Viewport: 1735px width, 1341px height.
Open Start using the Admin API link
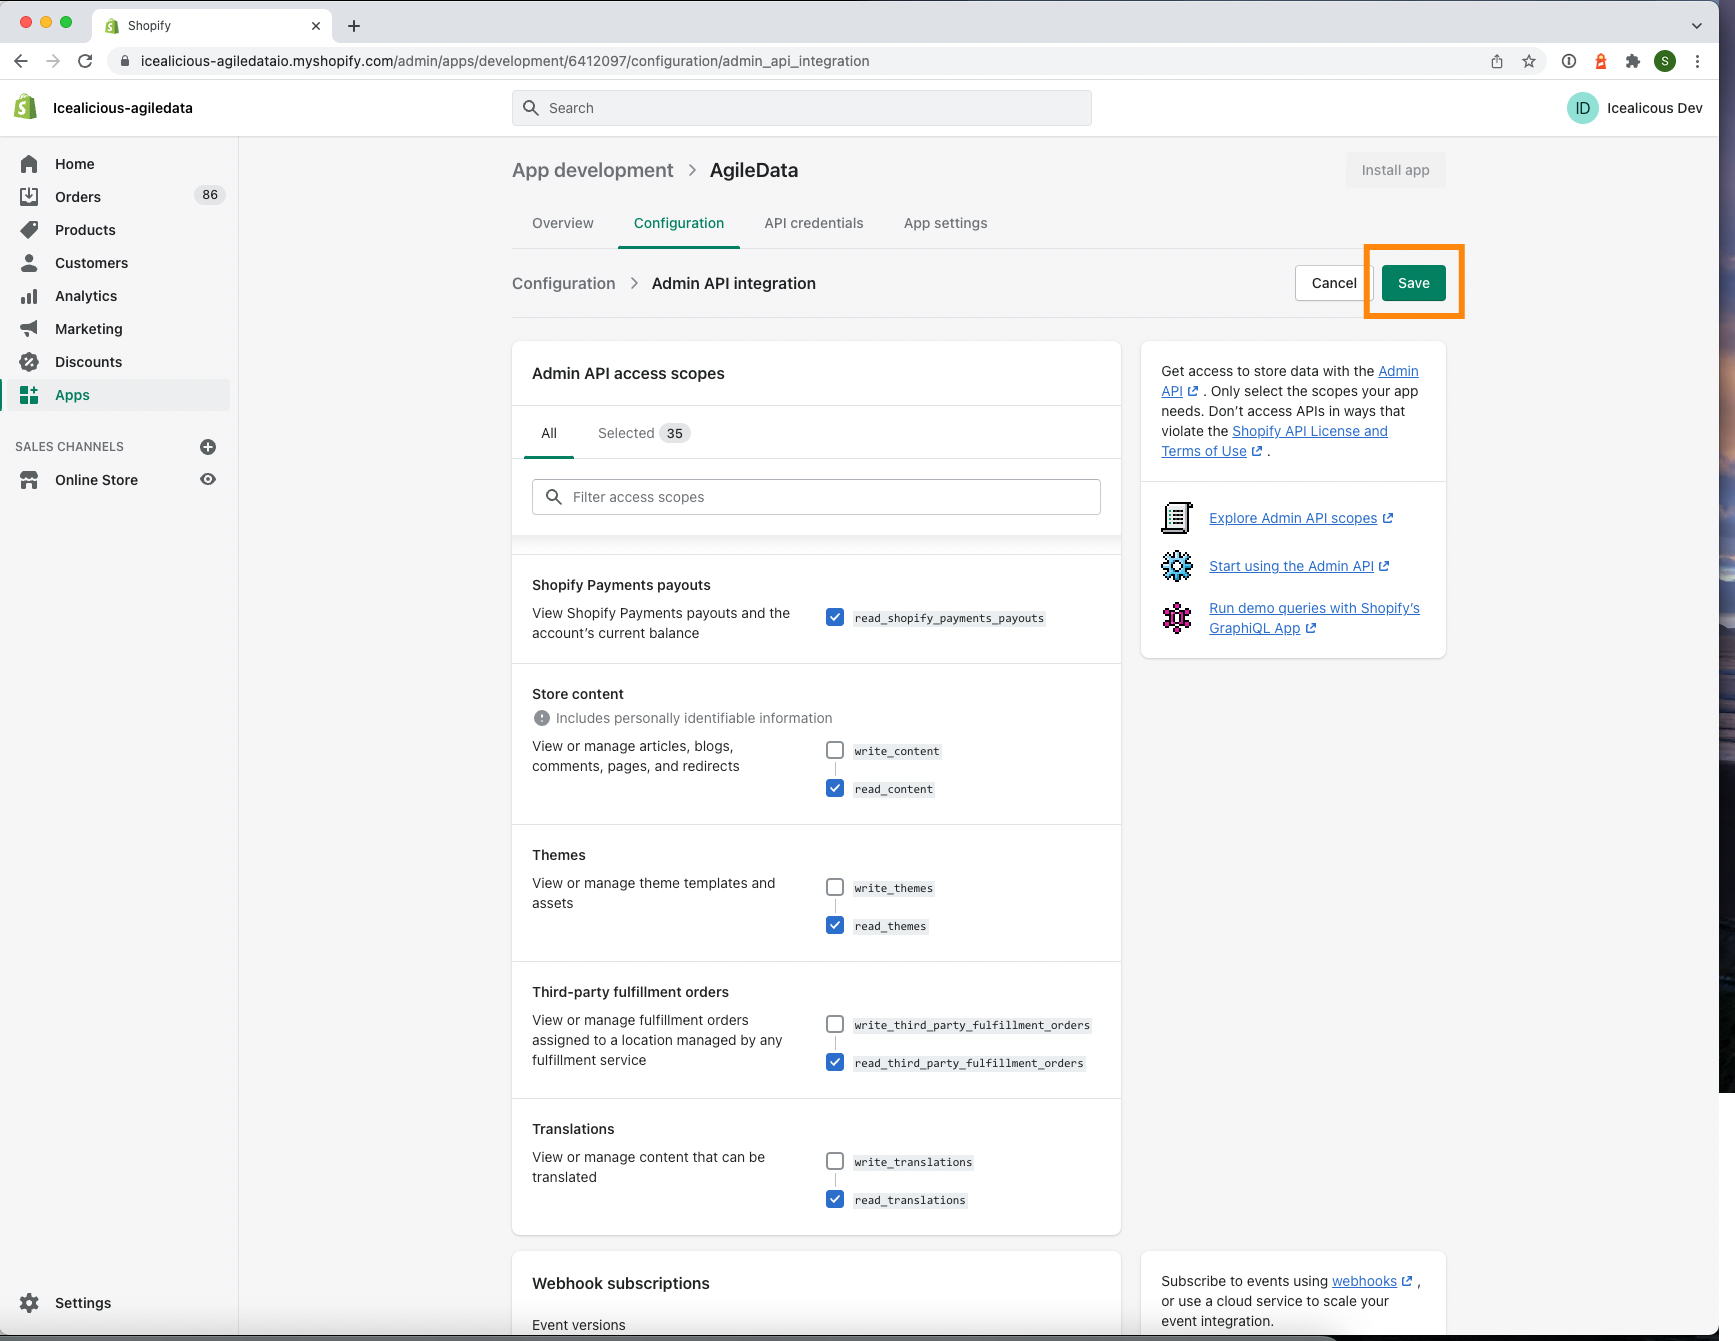(x=1299, y=566)
